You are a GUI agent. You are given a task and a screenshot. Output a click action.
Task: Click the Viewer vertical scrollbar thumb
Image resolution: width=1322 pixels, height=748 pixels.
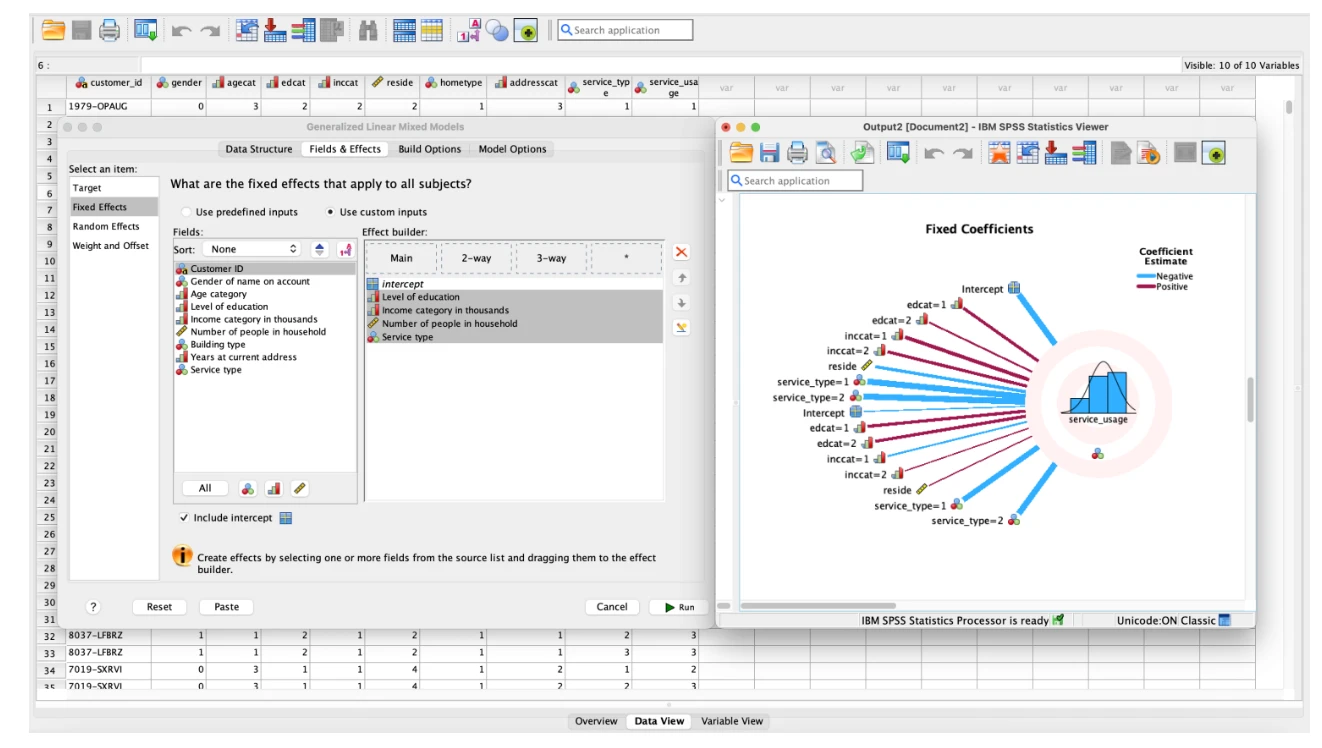point(1249,399)
